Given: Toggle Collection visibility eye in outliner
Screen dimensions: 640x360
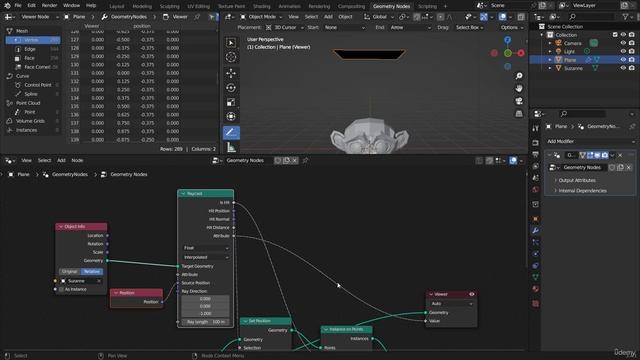Looking at the screenshot, I should coord(623,35).
